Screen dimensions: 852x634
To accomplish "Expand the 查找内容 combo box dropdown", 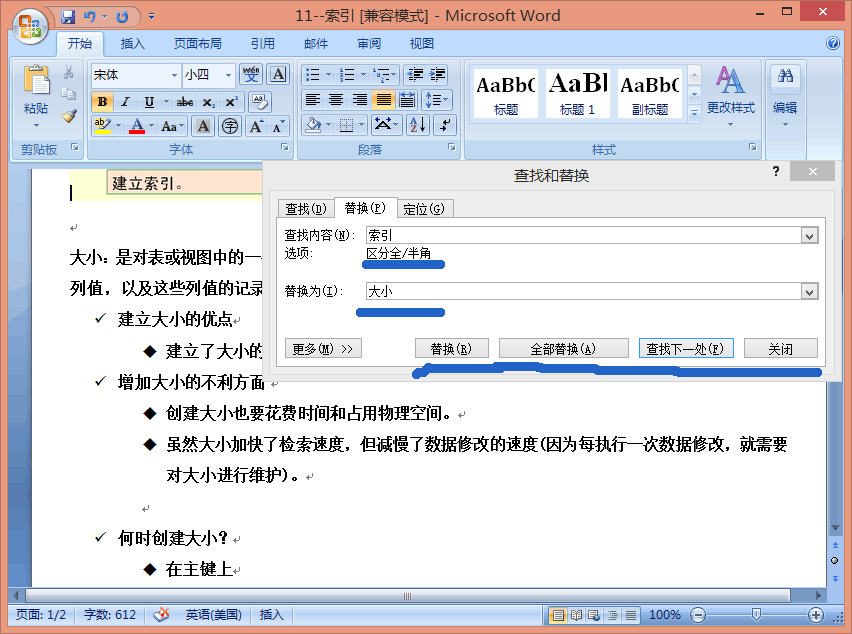I will 809,236.
